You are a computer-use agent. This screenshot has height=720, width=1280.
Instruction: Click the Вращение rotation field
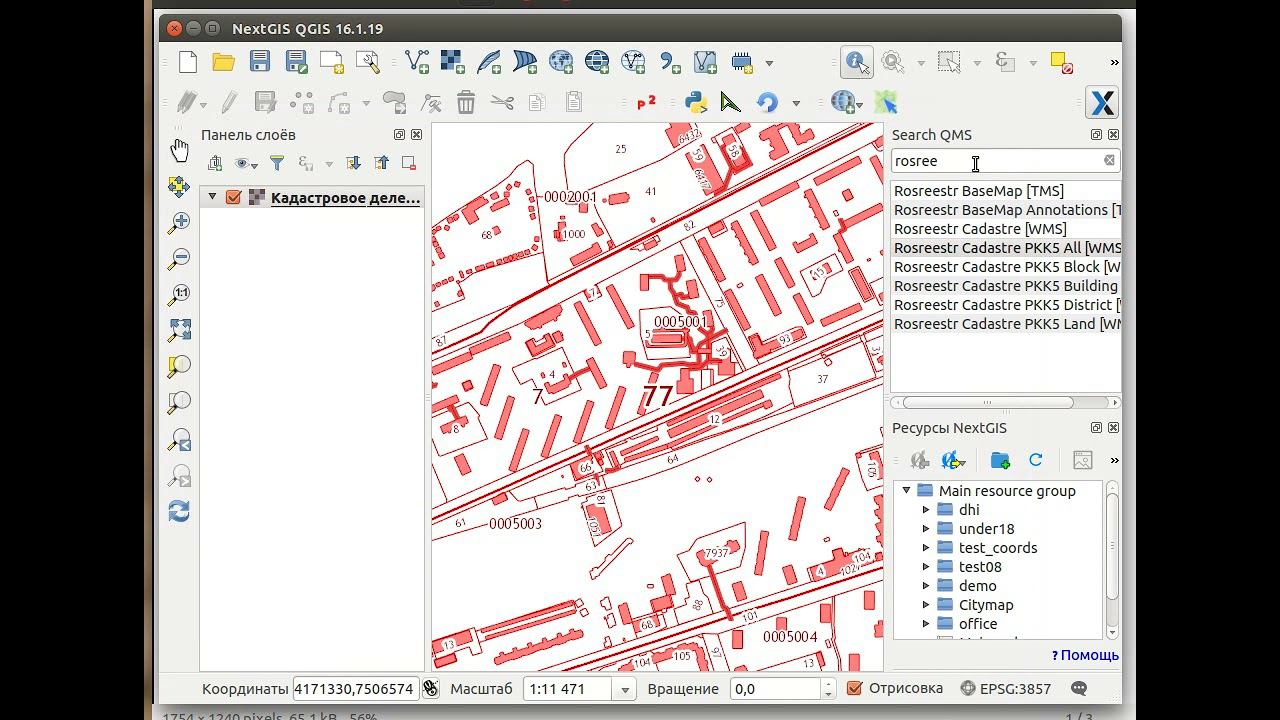pos(776,689)
